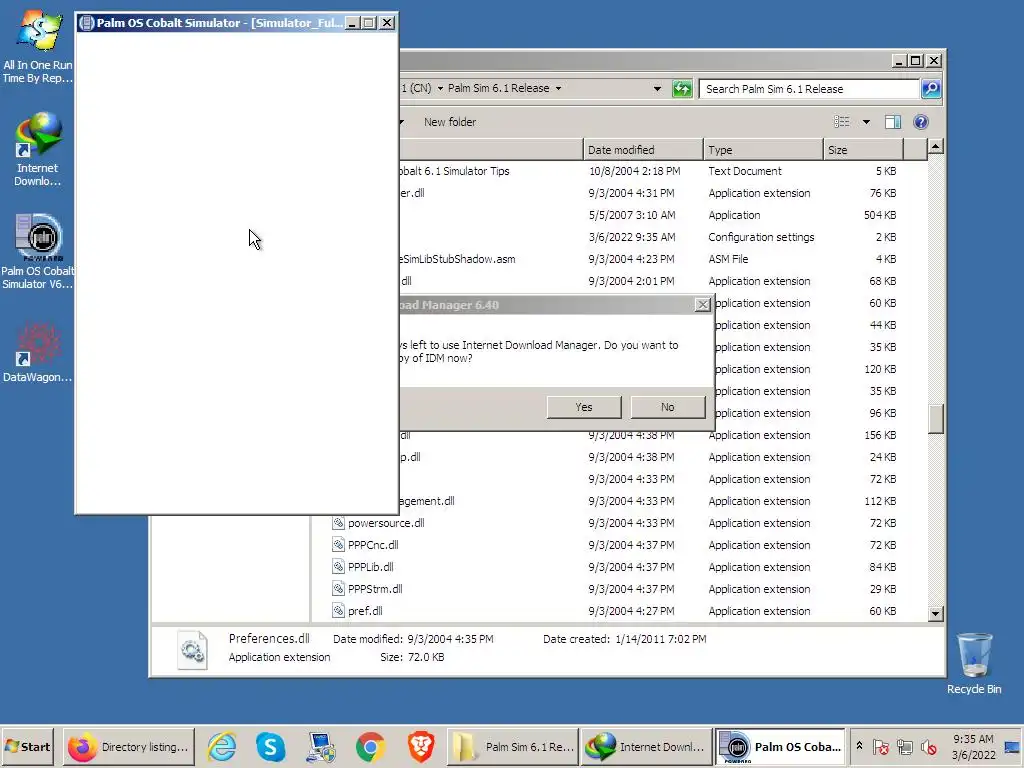Viewport: 1024px width, 768px height.
Task: Click Yes in IDM dialog
Action: pos(584,407)
